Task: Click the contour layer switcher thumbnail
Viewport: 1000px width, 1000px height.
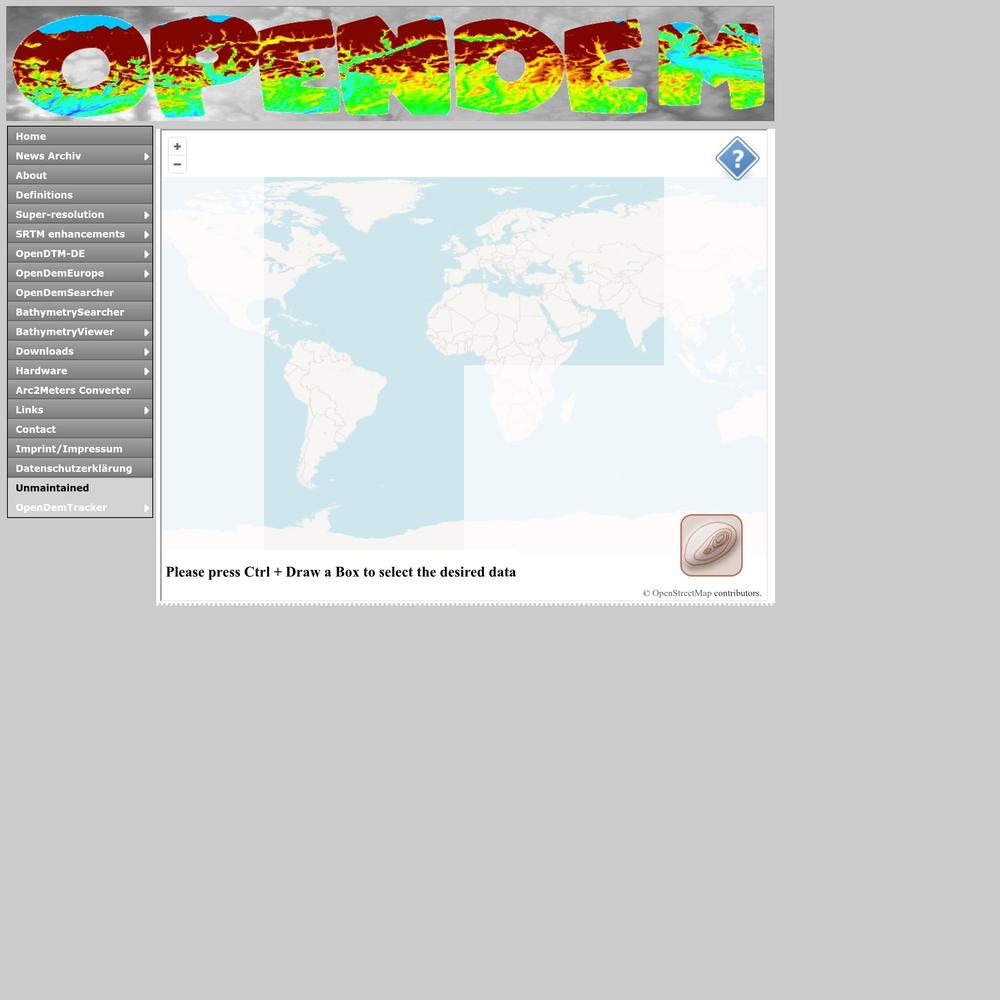Action: (x=711, y=545)
